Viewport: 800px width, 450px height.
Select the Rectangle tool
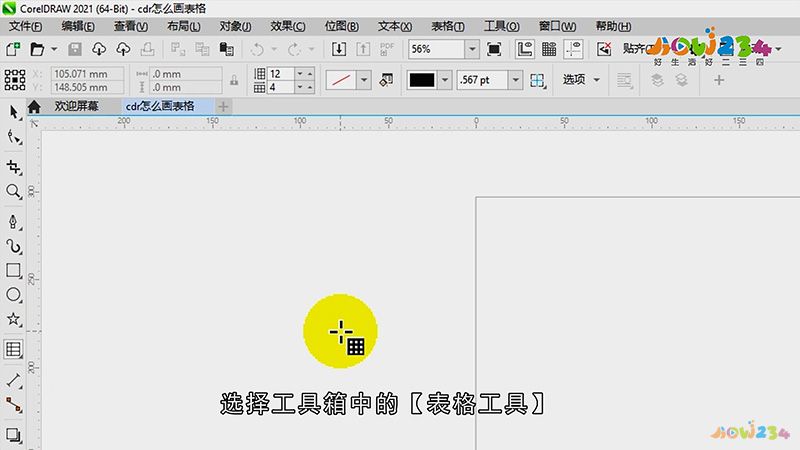(x=13, y=270)
